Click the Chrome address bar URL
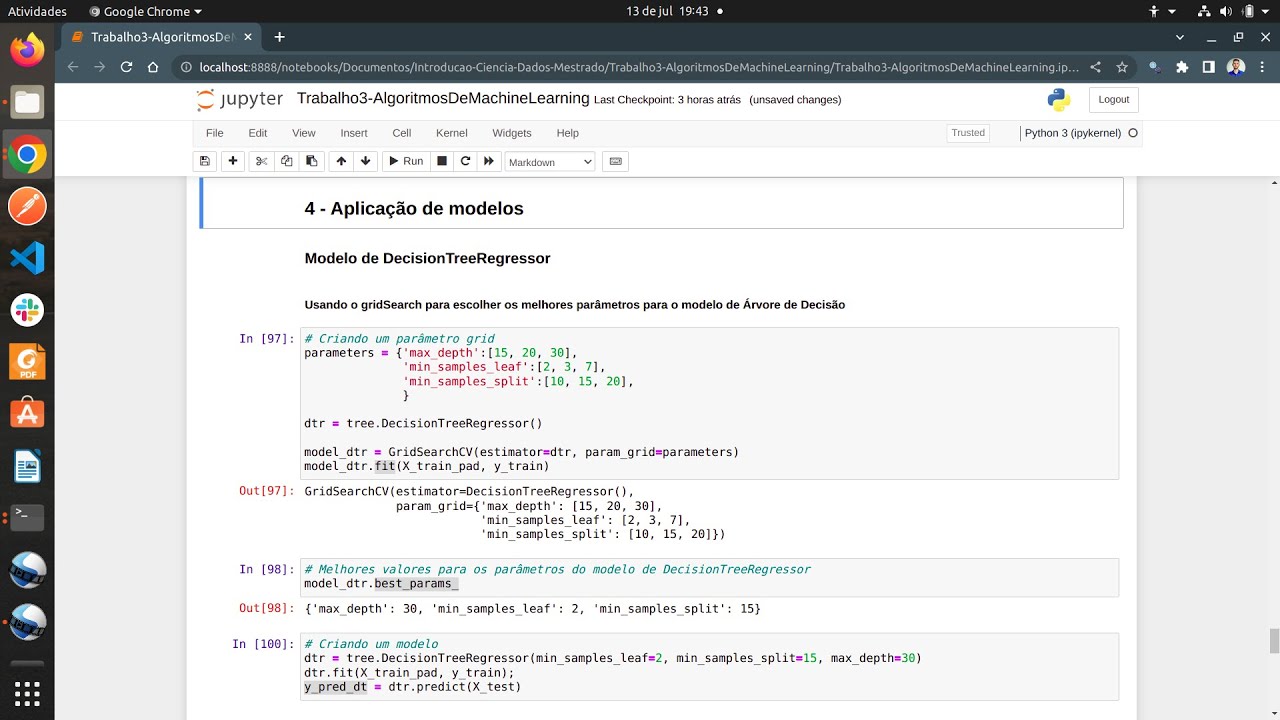1280x720 pixels. point(639,67)
